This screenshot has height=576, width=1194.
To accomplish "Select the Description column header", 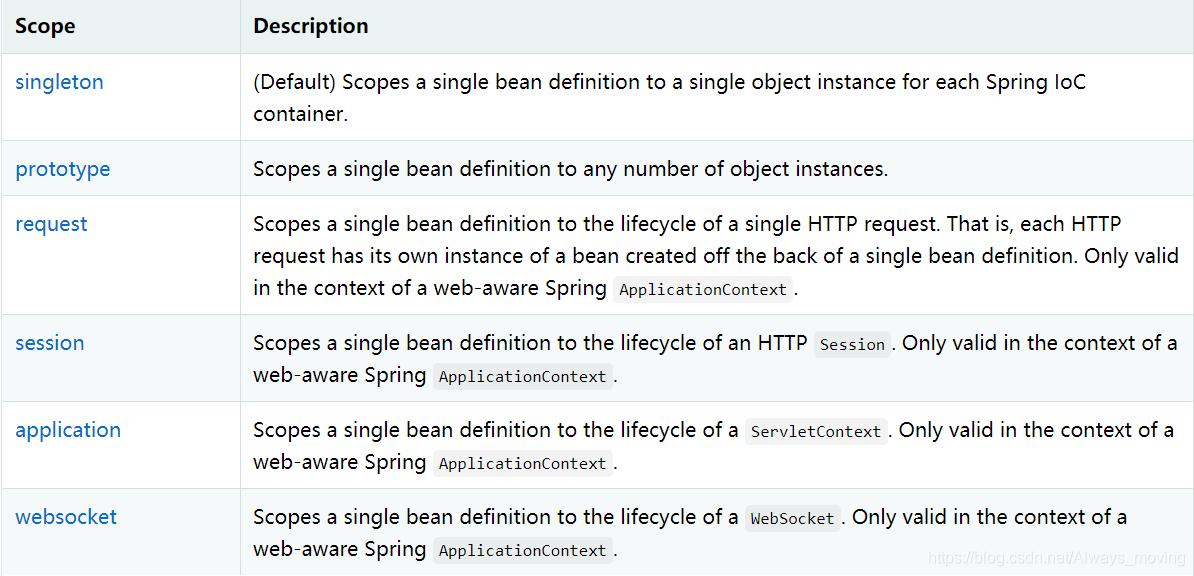I will pos(311,26).
